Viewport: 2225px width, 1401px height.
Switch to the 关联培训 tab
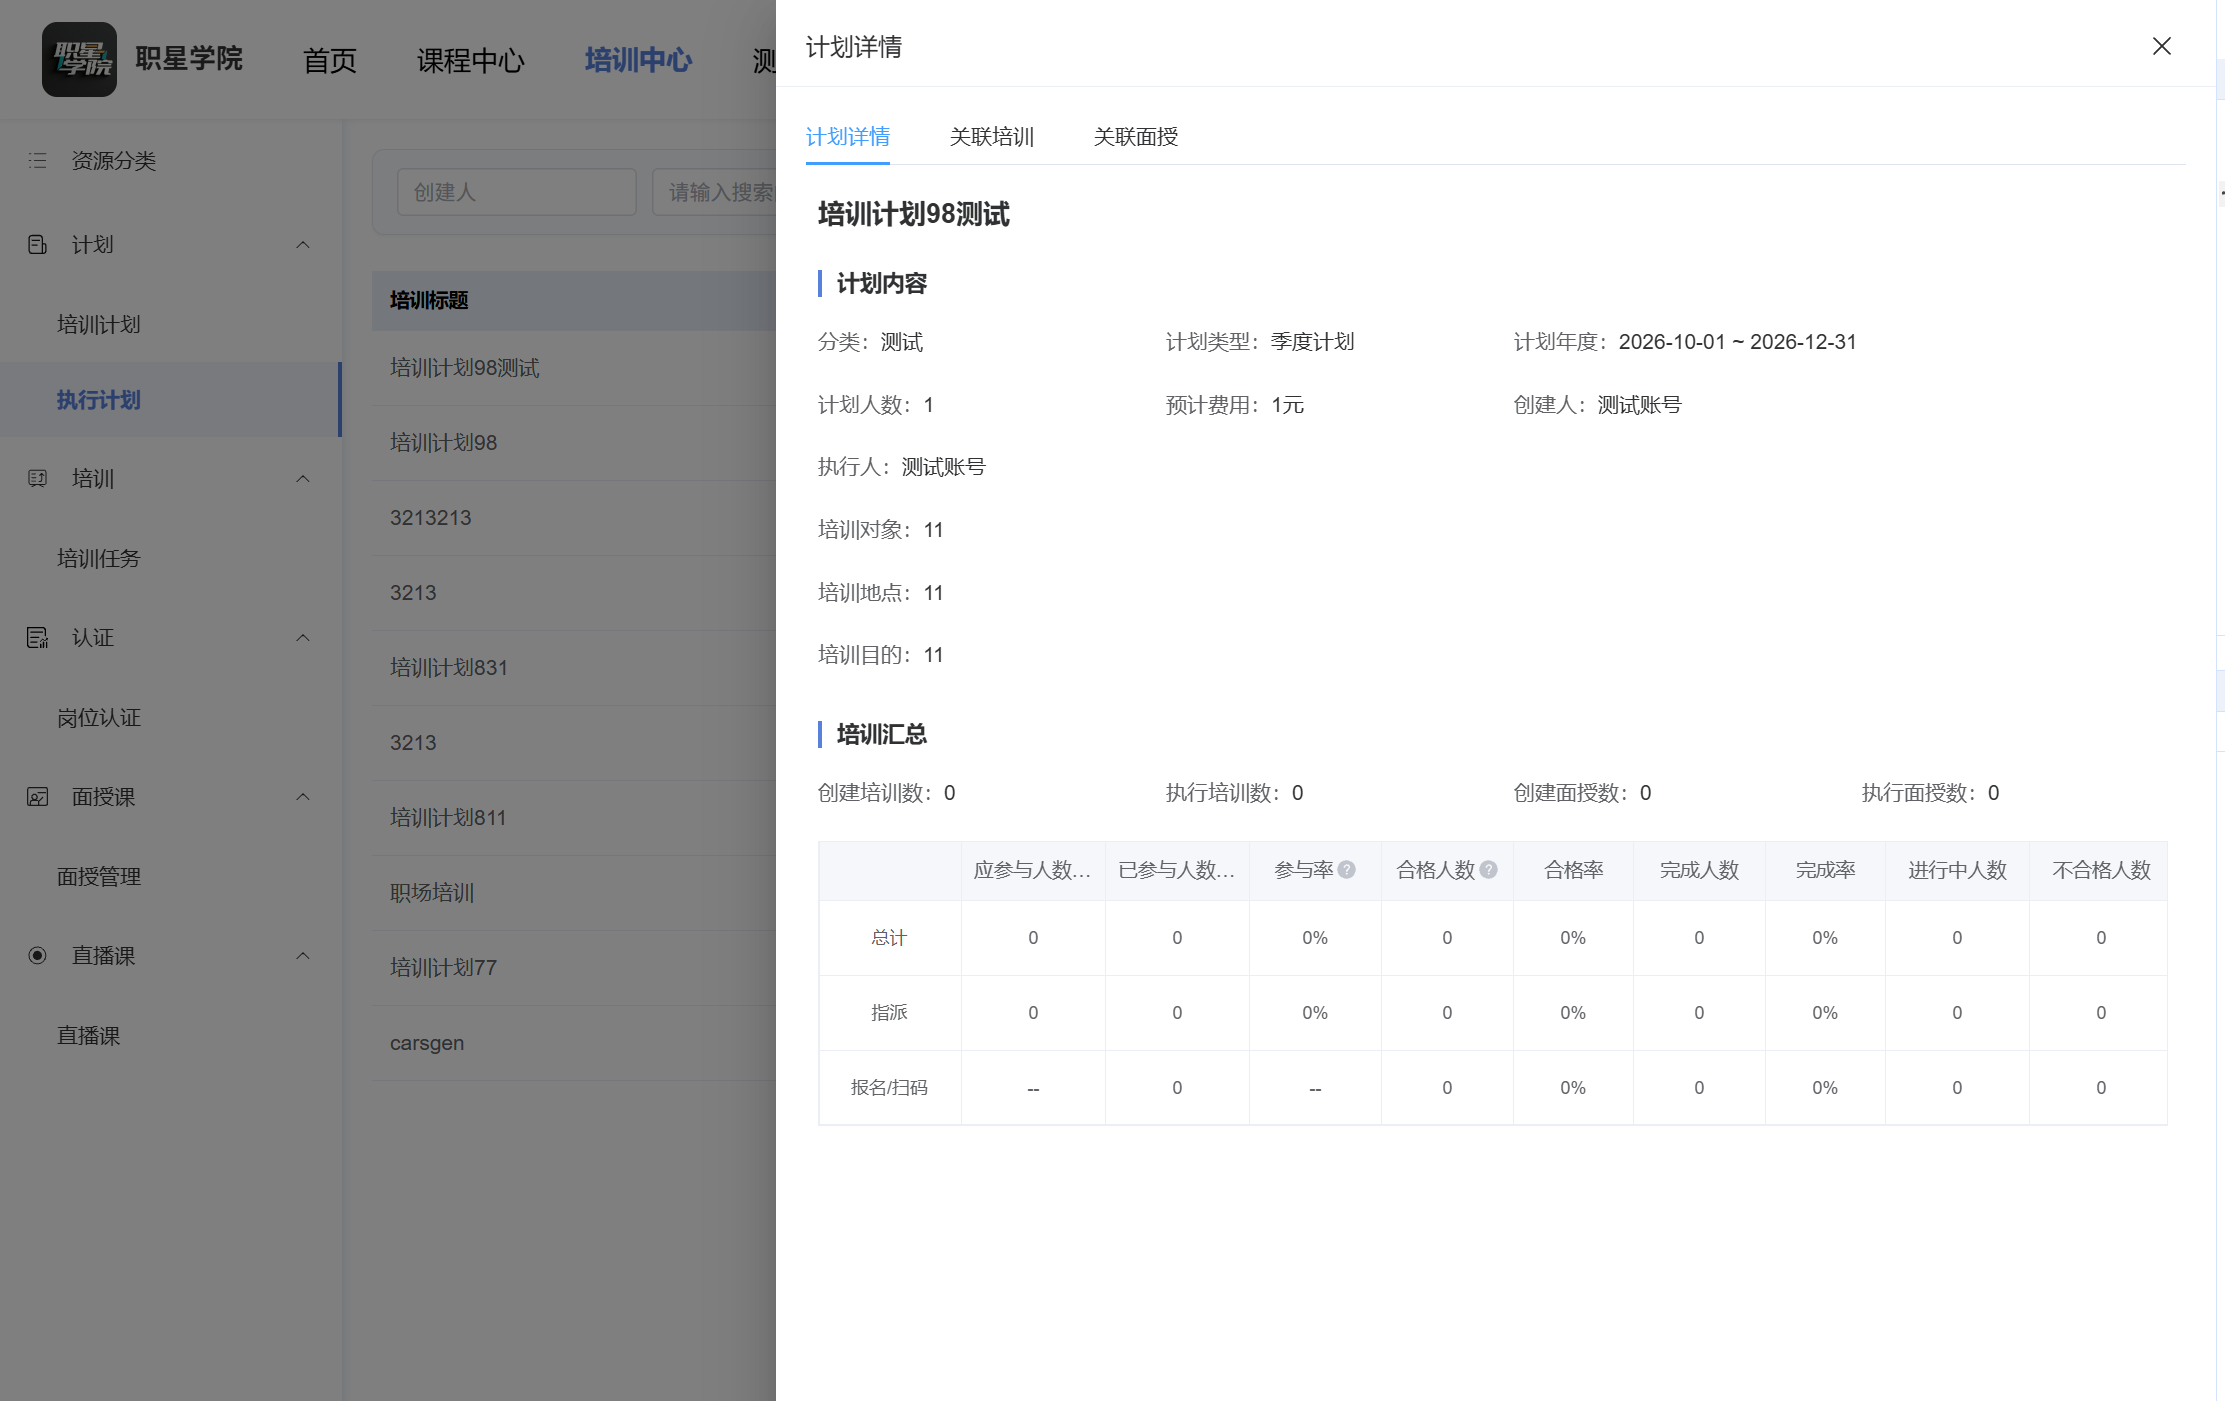(x=992, y=137)
